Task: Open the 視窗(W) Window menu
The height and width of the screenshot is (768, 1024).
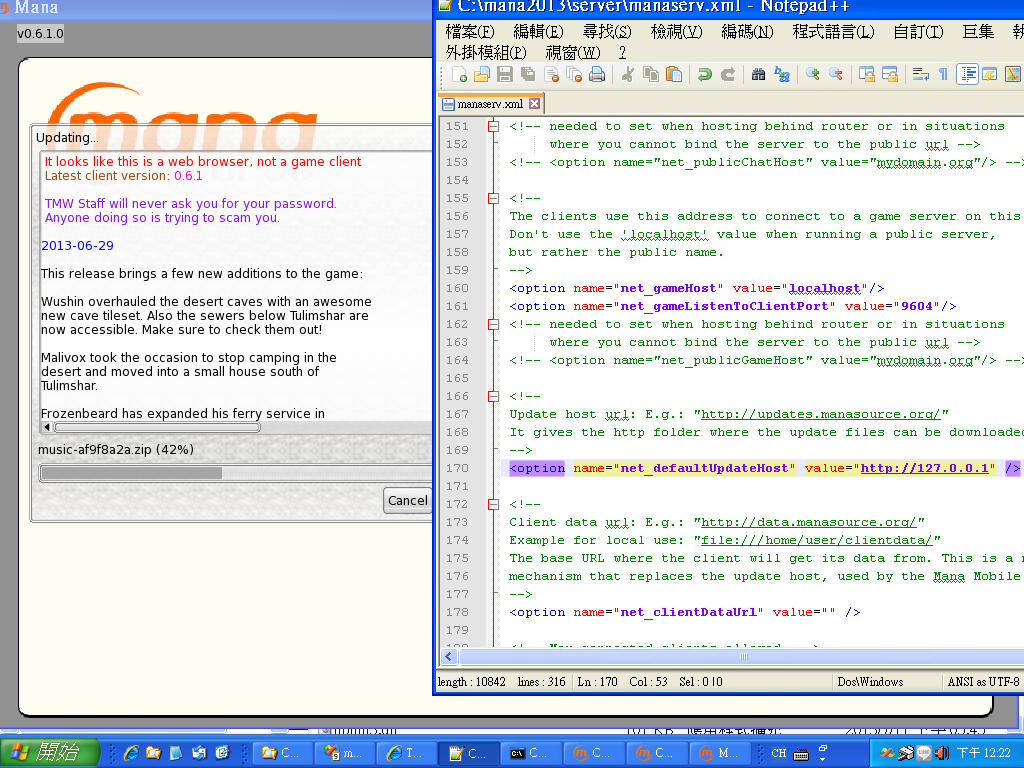Action: point(573,52)
